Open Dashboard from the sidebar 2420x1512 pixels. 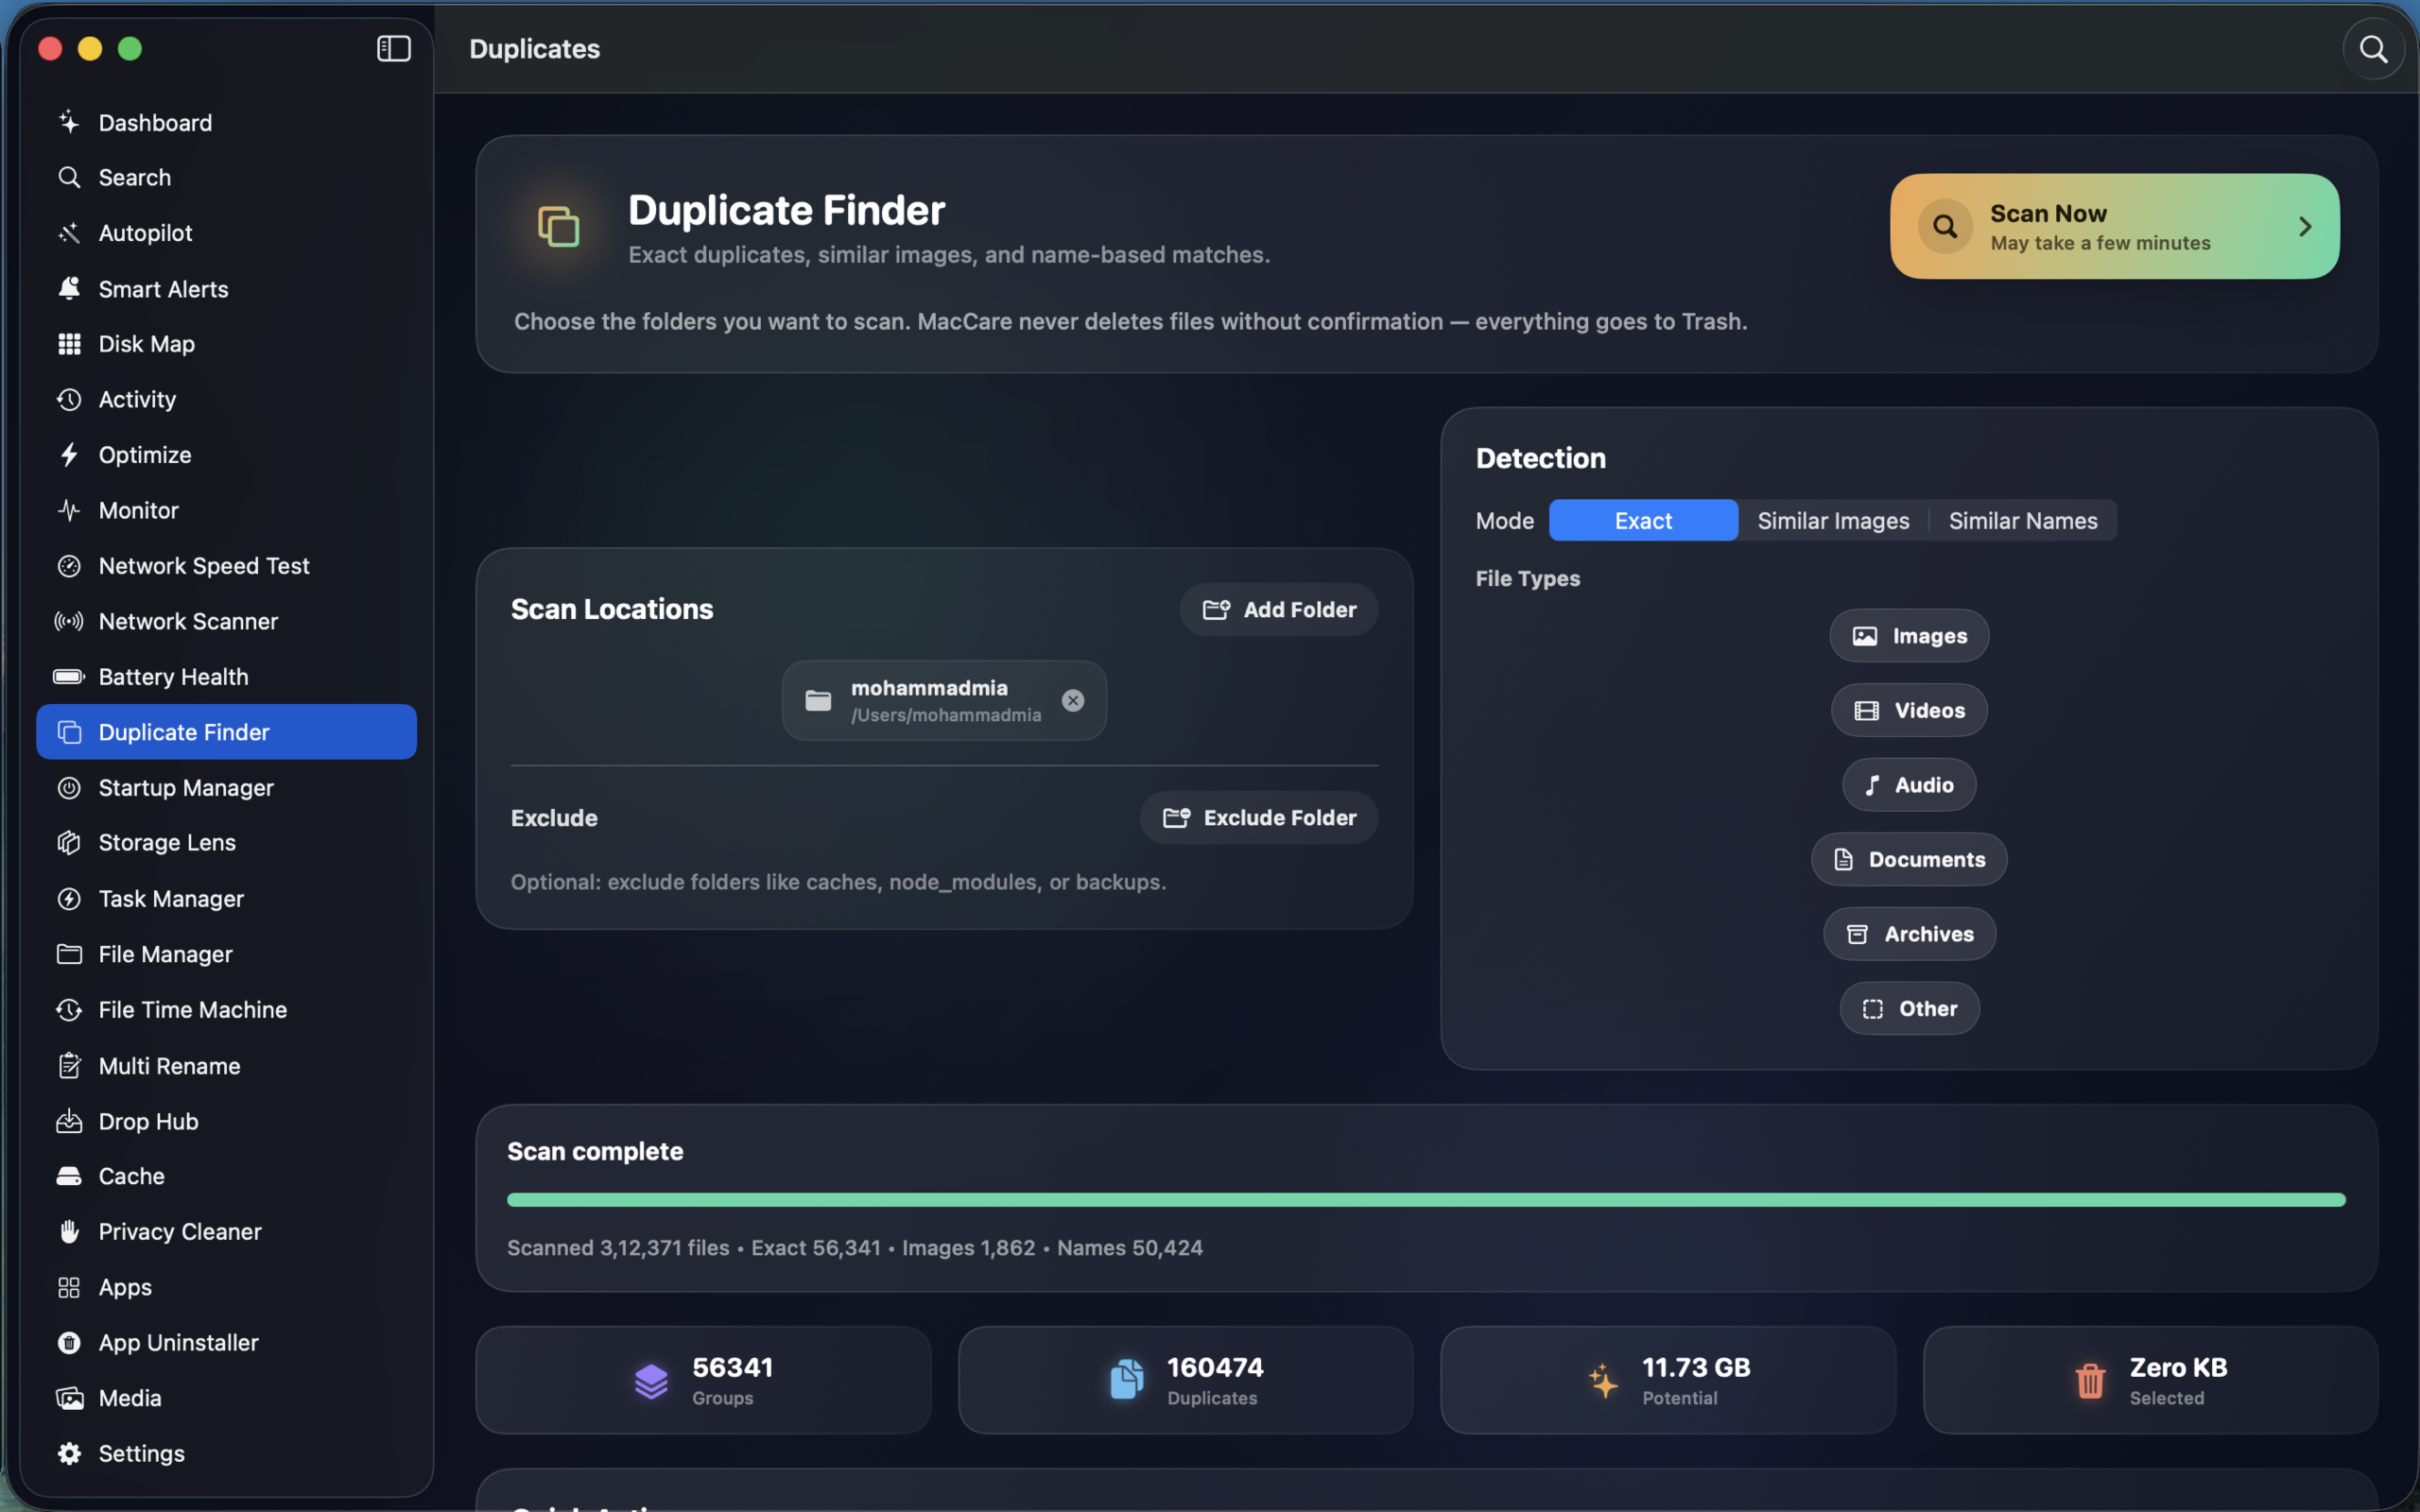coord(226,122)
